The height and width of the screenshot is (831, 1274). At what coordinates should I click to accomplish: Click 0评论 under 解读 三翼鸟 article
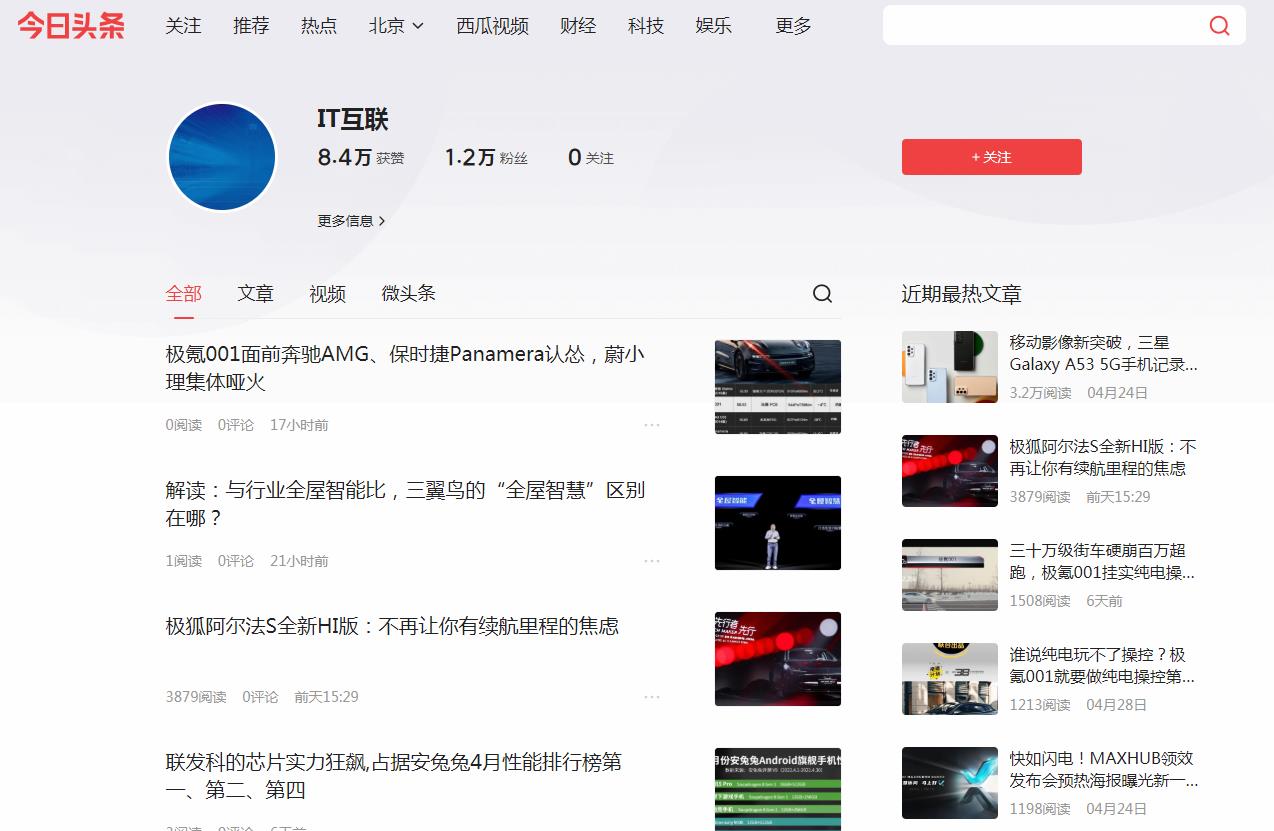236,561
